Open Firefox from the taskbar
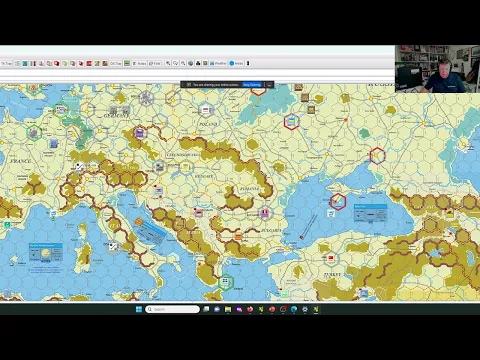Viewport: 480px width, 360px height. click(x=250, y=309)
